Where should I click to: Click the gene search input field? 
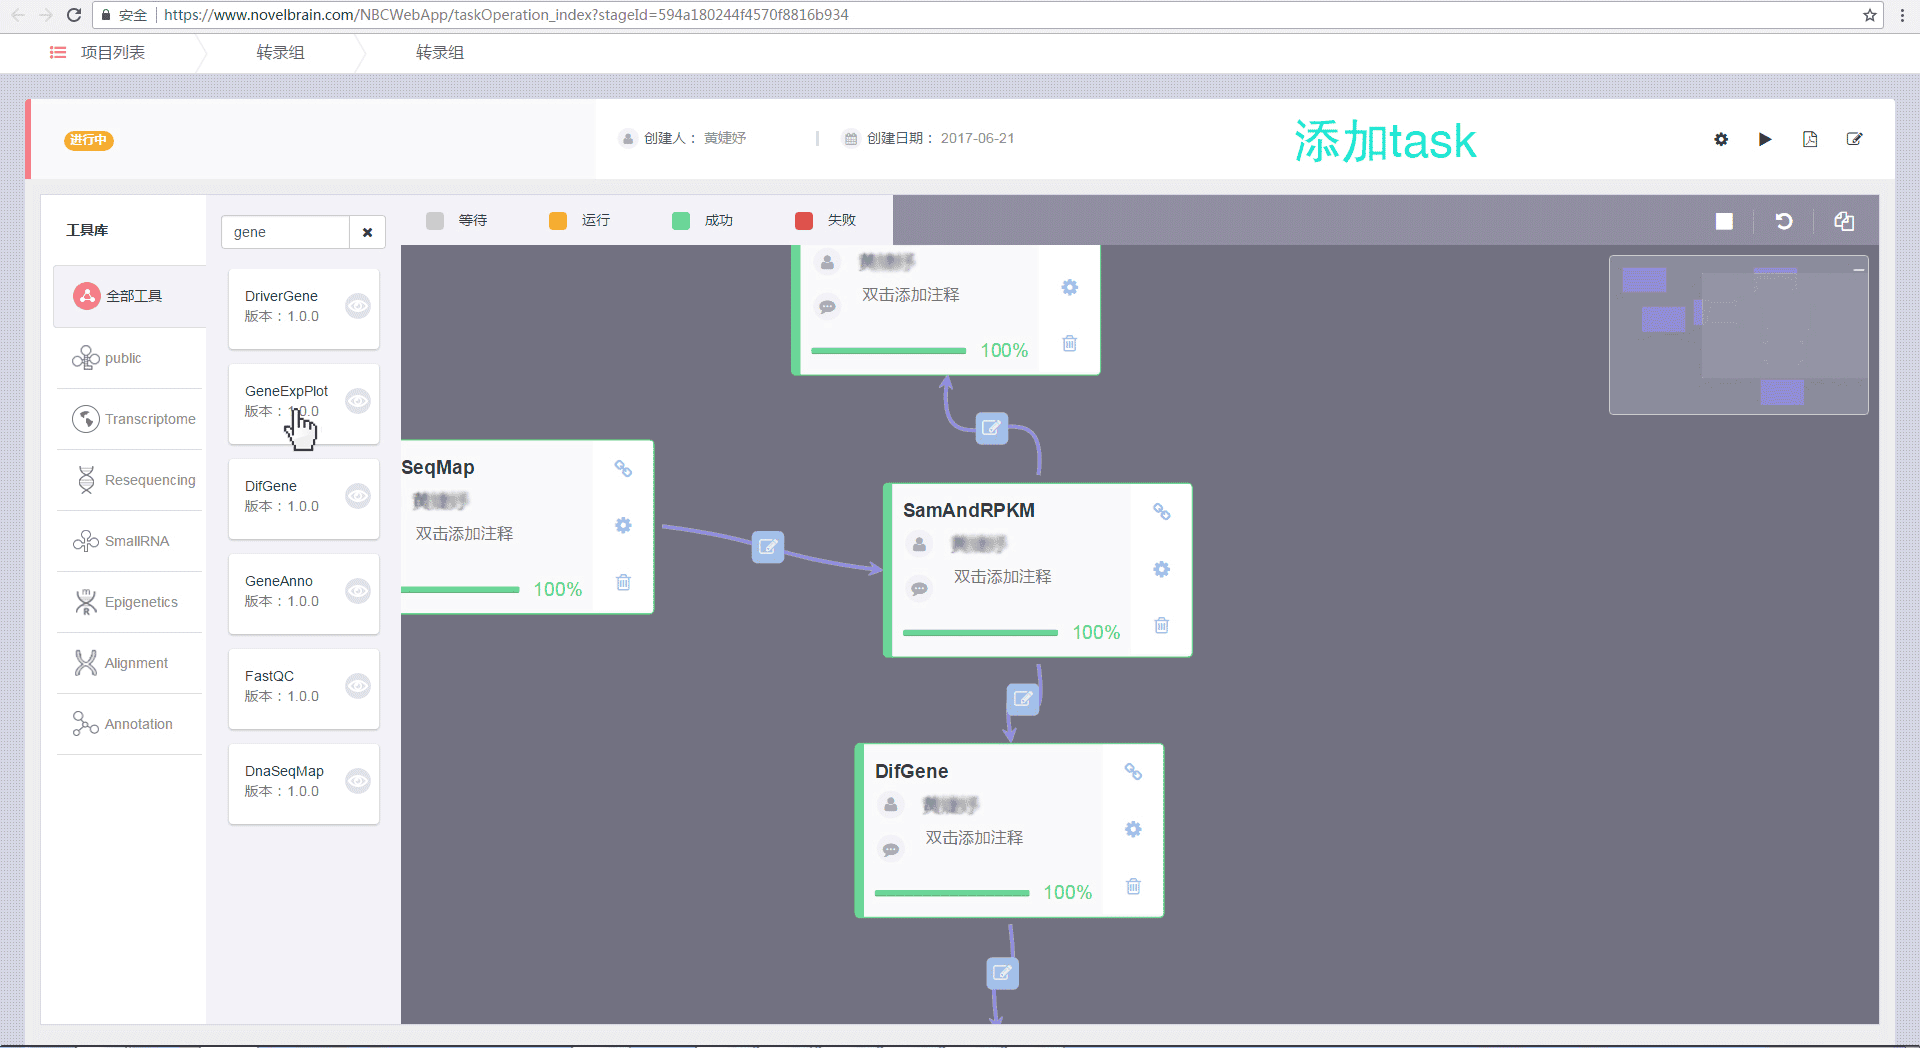[285, 232]
